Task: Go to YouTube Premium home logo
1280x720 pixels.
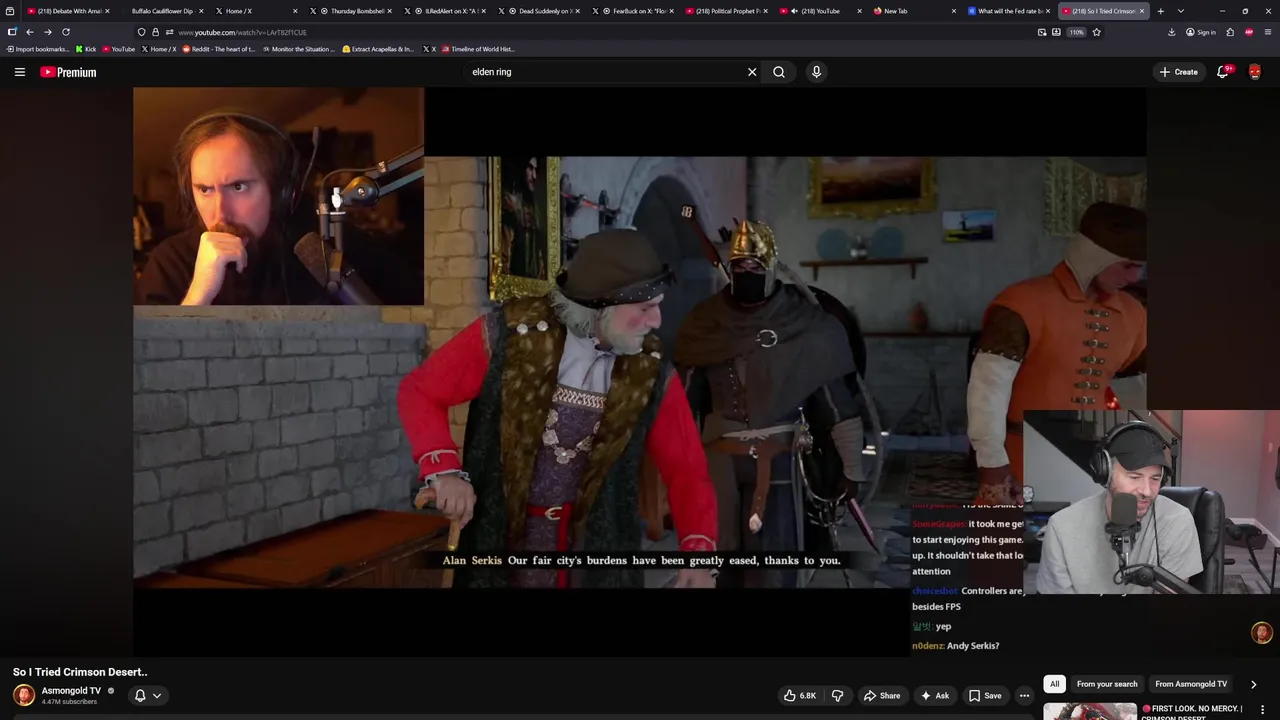Action: click(x=68, y=72)
